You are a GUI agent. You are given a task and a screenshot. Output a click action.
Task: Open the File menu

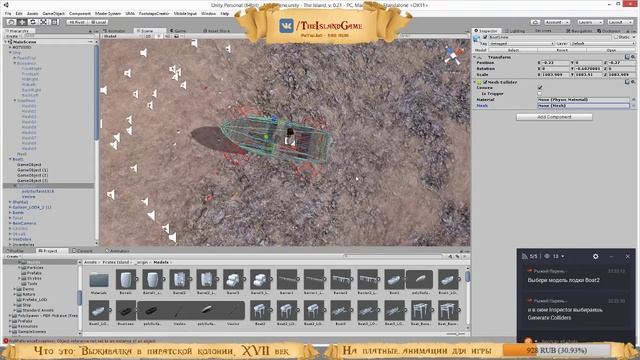(x=8, y=13)
